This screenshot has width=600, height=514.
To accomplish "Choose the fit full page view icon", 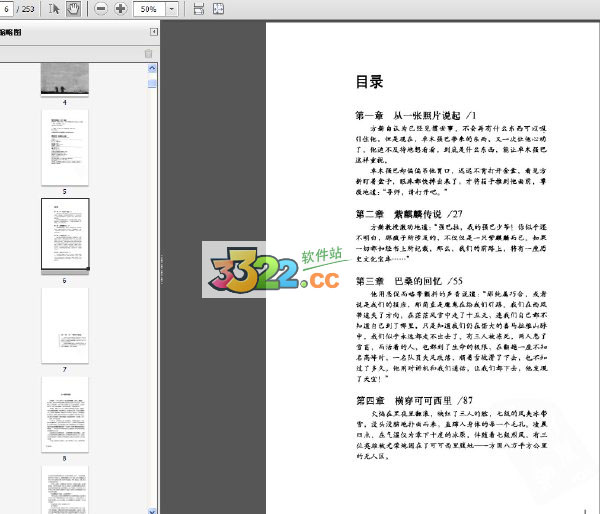I will point(218,9).
